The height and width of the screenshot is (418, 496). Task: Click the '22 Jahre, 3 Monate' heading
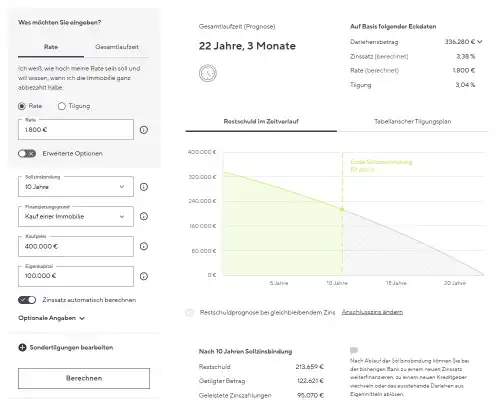coord(247,46)
